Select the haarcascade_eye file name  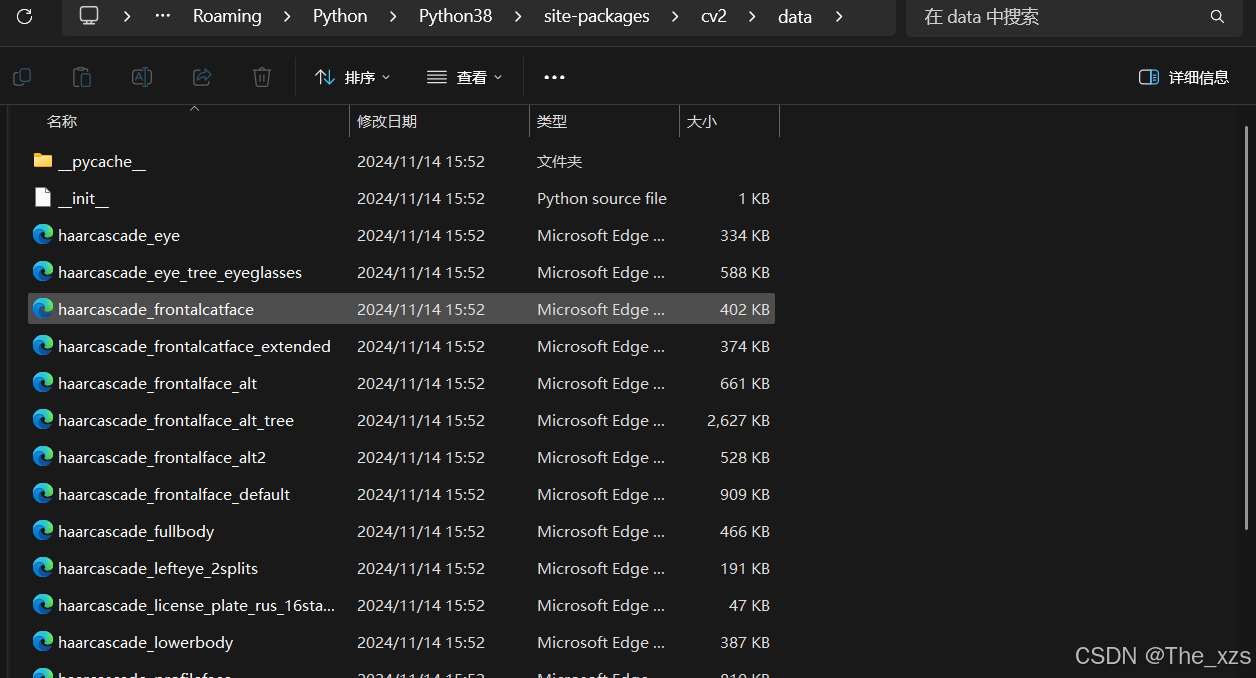coord(119,235)
